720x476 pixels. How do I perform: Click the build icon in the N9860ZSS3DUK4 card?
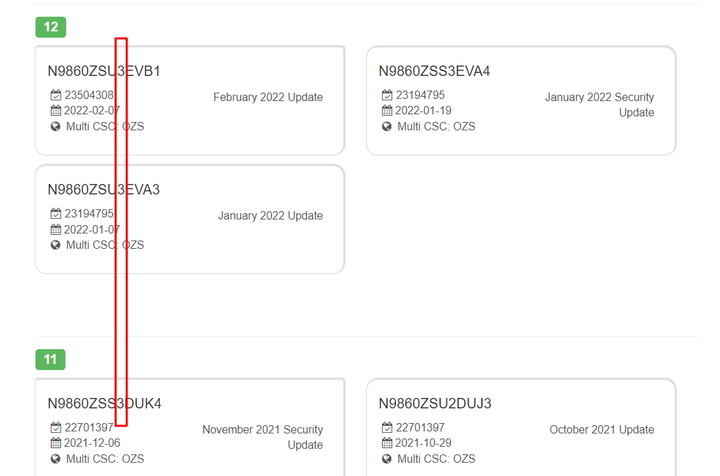pyautogui.click(x=56, y=428)
